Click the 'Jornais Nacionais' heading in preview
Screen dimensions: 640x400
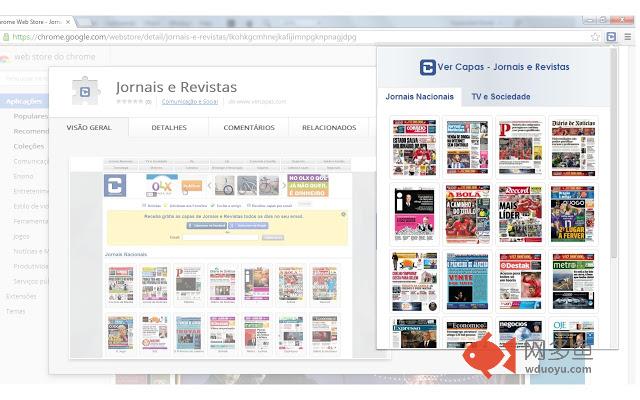pos(126,254)
